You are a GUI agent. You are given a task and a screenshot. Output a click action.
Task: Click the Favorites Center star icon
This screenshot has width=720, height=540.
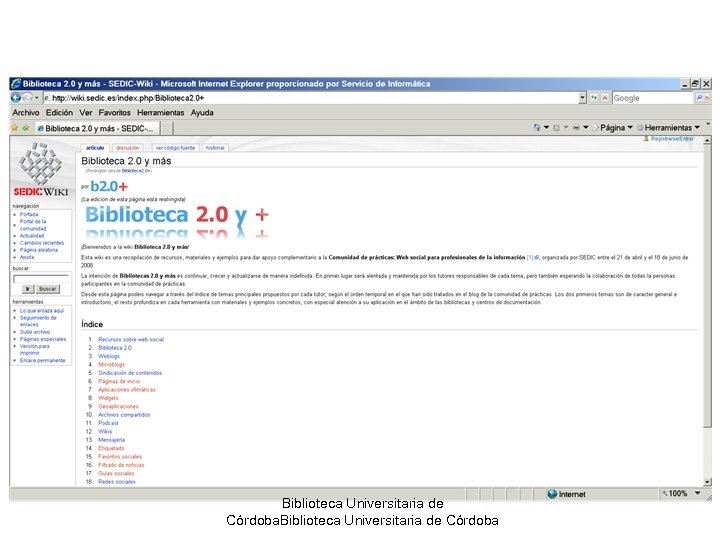pos(15,128)
